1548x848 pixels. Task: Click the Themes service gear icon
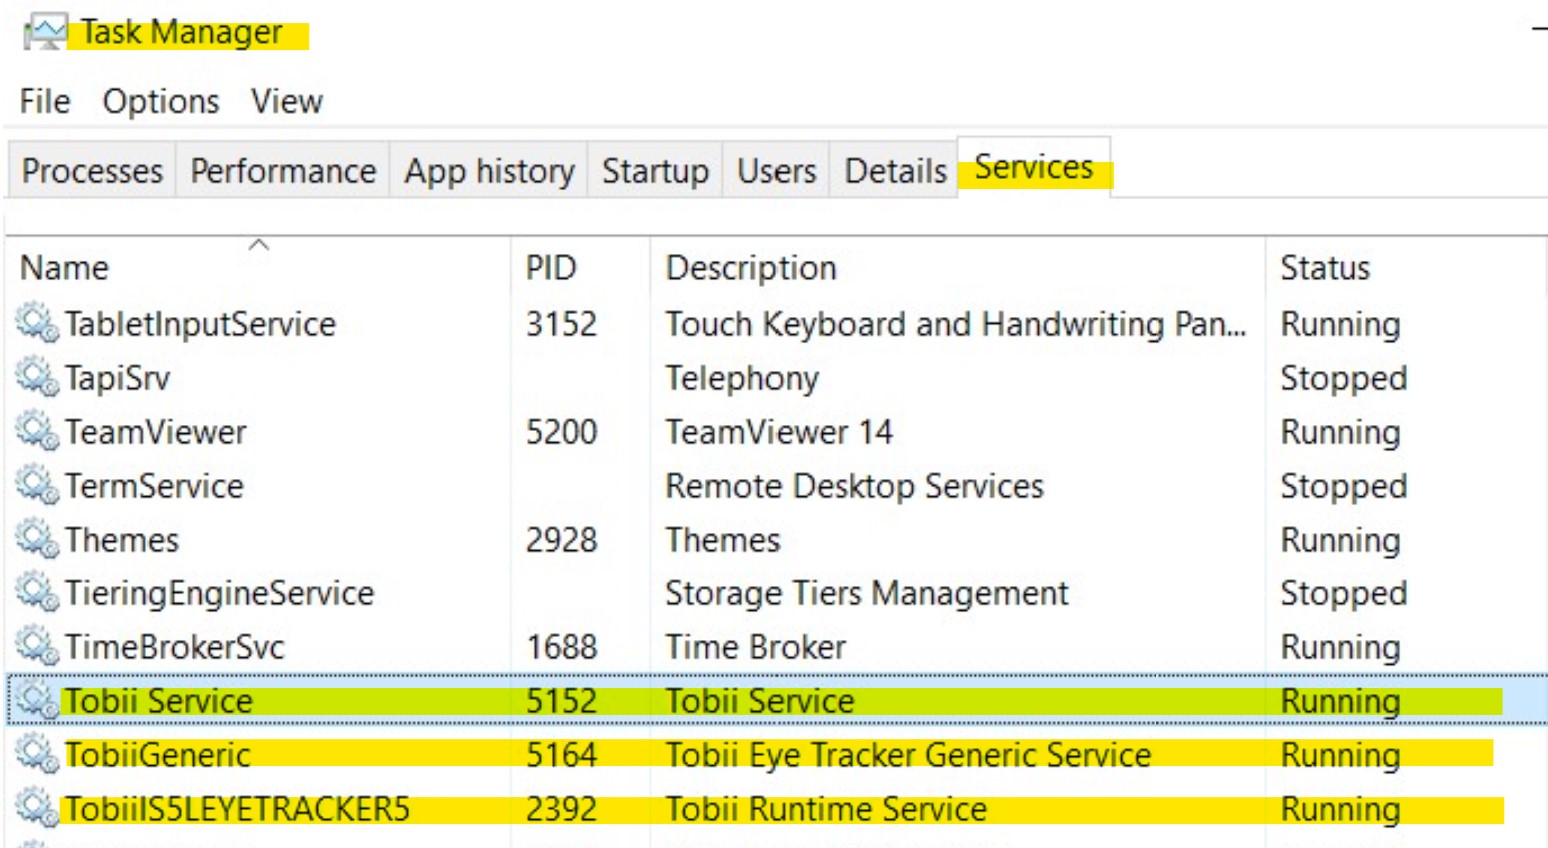coord(37,539)
